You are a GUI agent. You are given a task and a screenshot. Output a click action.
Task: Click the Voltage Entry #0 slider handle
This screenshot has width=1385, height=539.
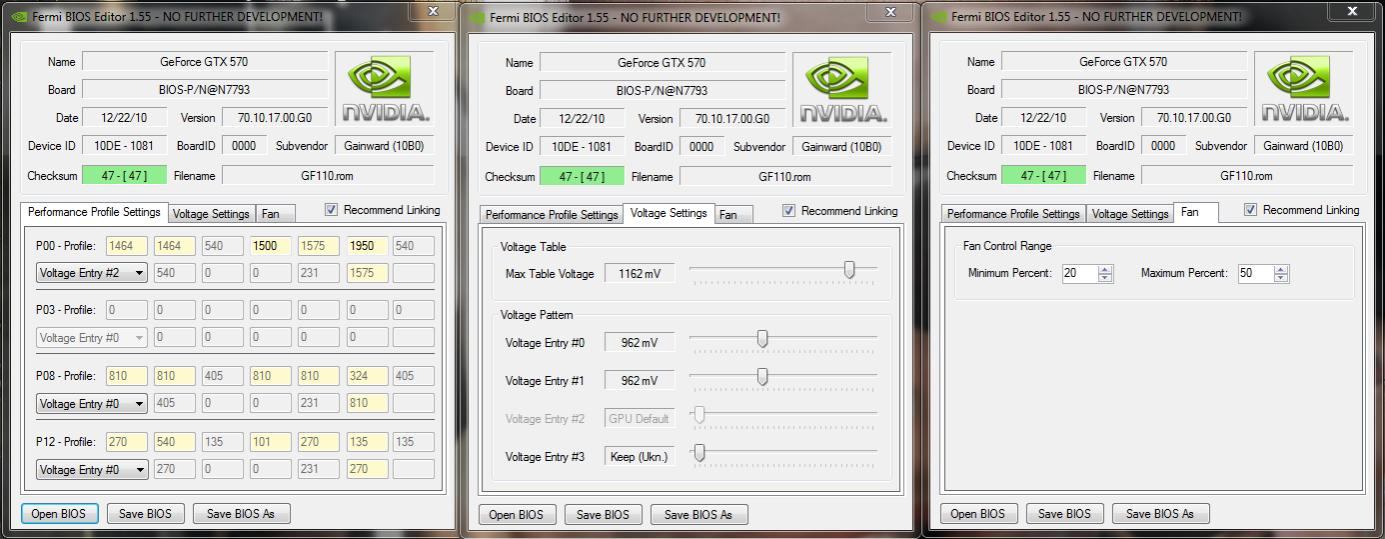pos(762,340)
